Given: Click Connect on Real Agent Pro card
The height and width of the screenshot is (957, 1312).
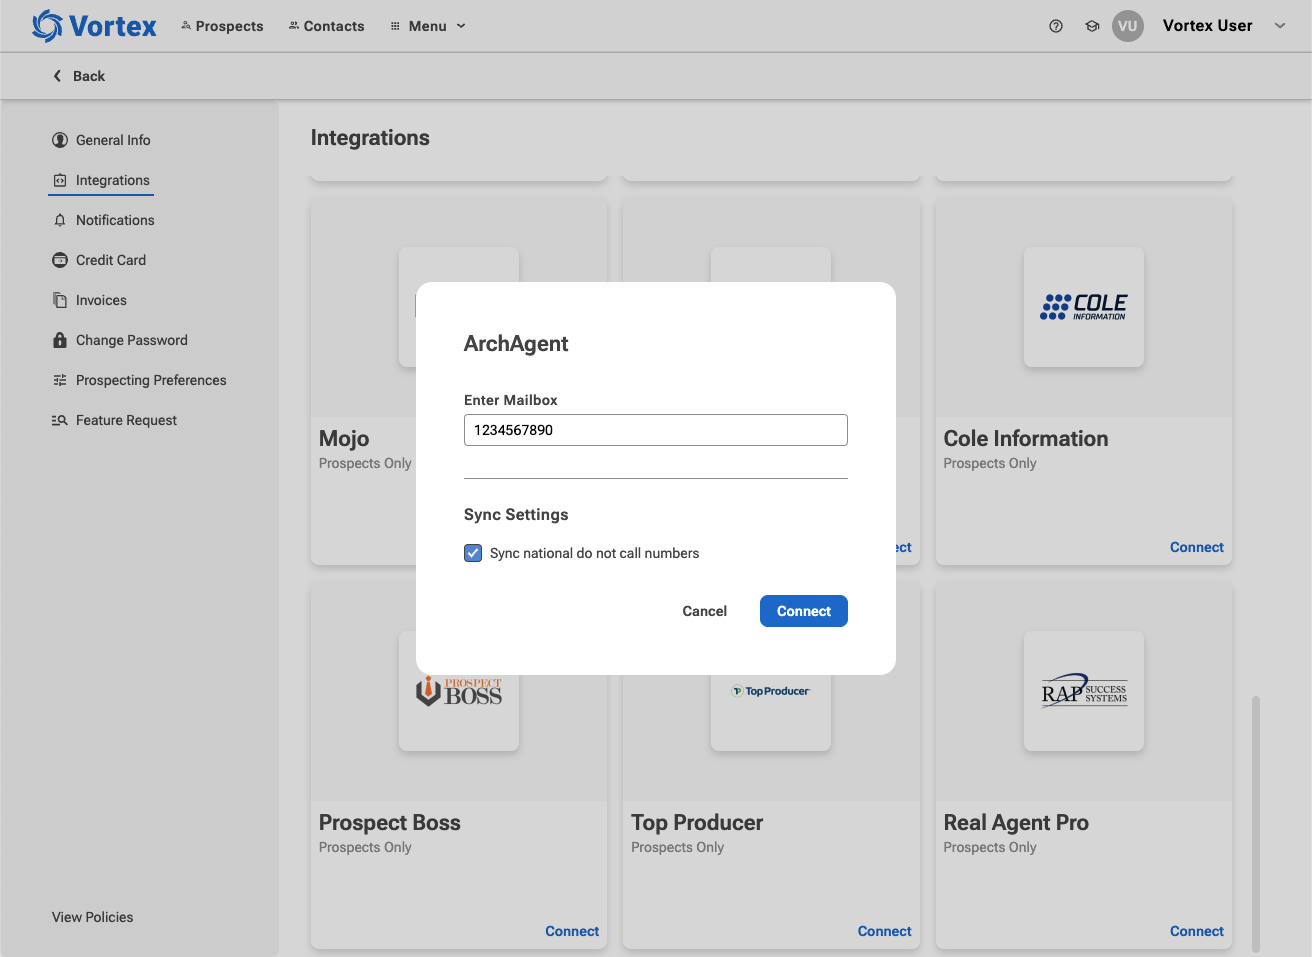Looking at the screenshot, I should (x=1197, y=931).
